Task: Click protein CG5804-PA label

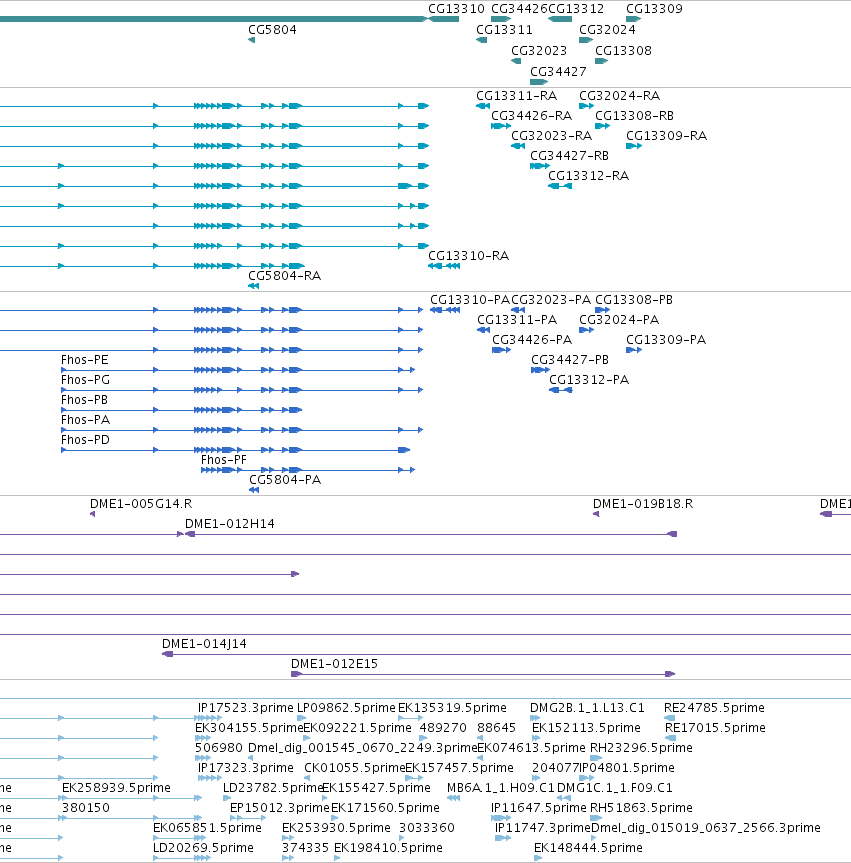Action: [285, 480]
